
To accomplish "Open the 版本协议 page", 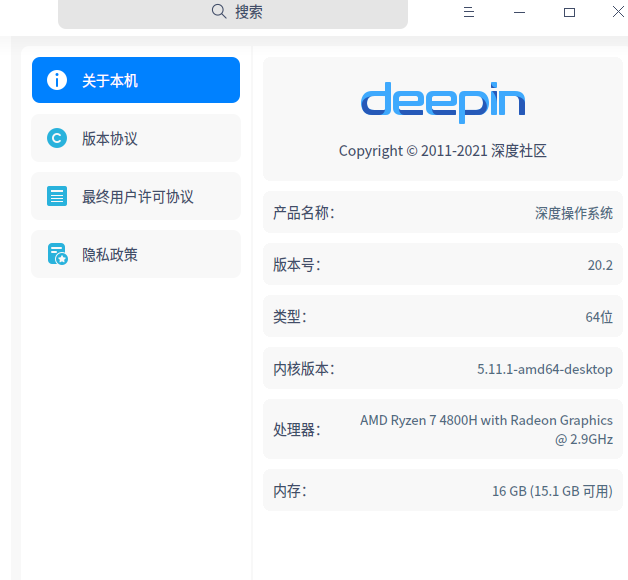I will tap(136, 138).
